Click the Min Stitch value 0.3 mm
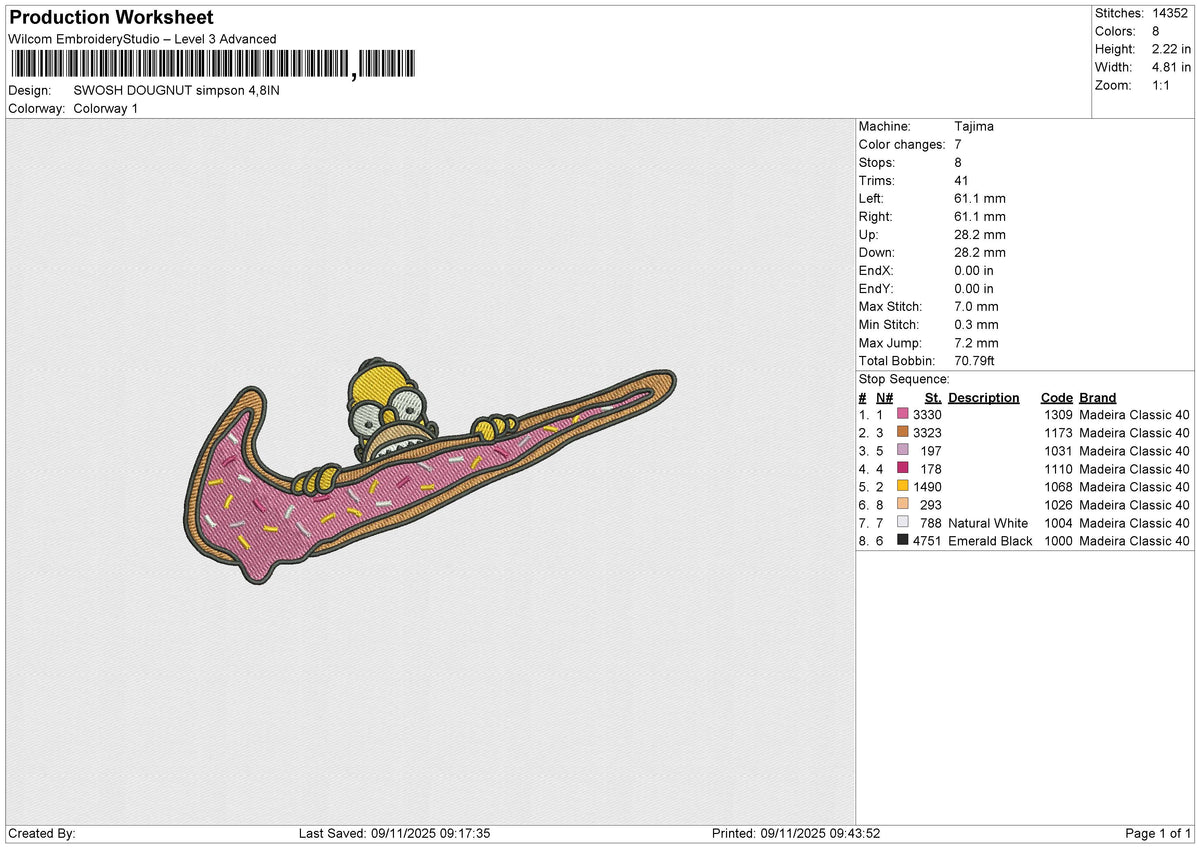 (976, 325)
